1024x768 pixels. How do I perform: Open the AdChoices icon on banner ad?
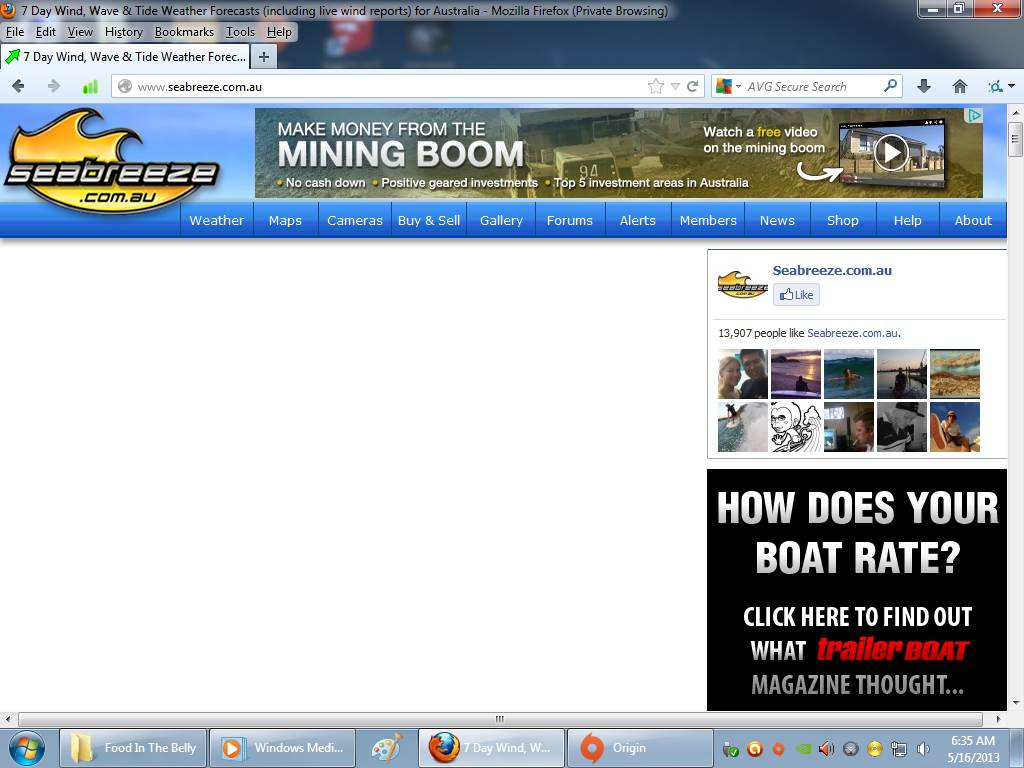click(975, 116)
